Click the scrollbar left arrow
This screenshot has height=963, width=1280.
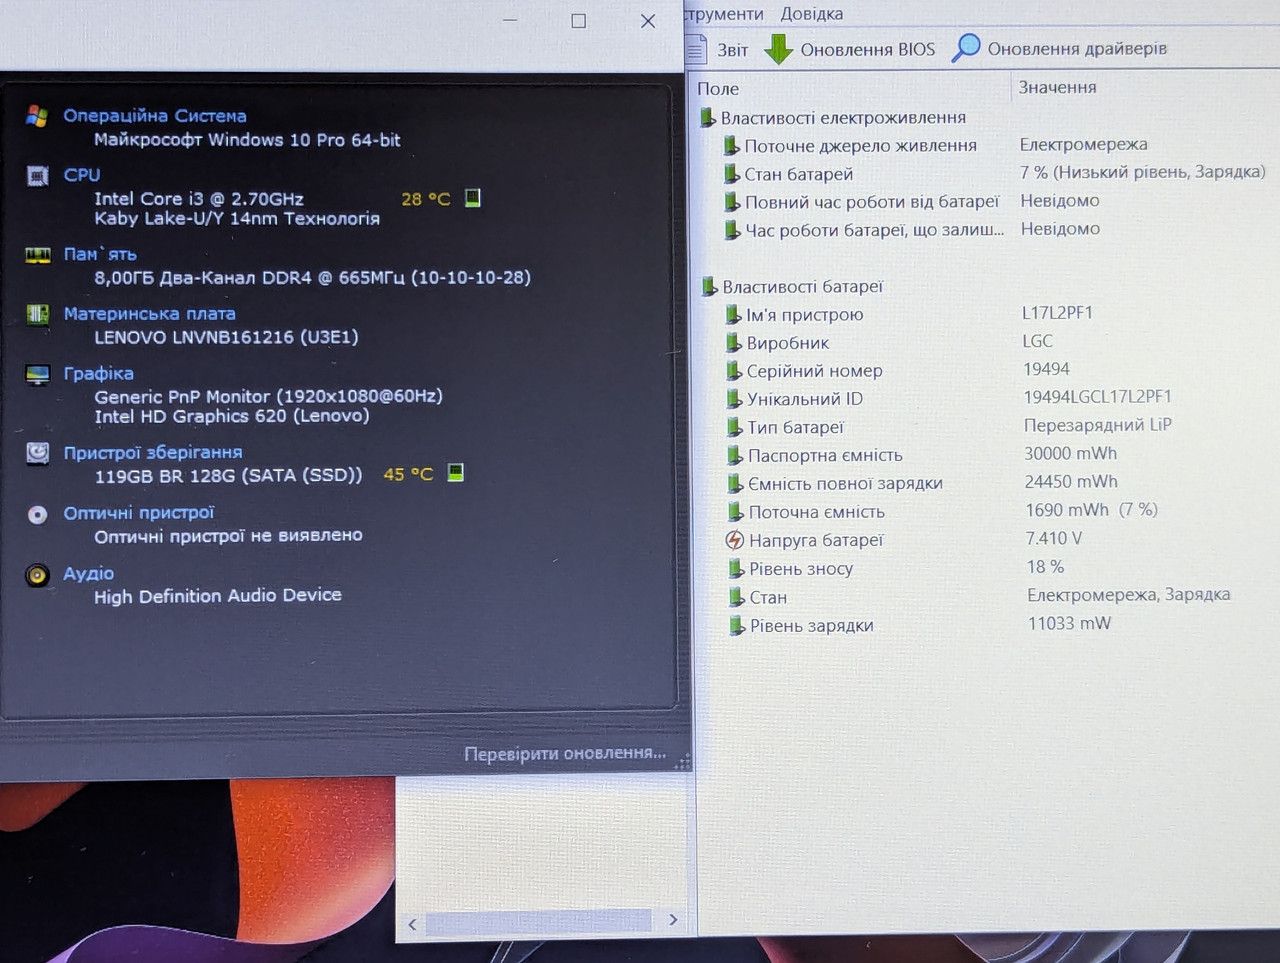coord(412,924)
